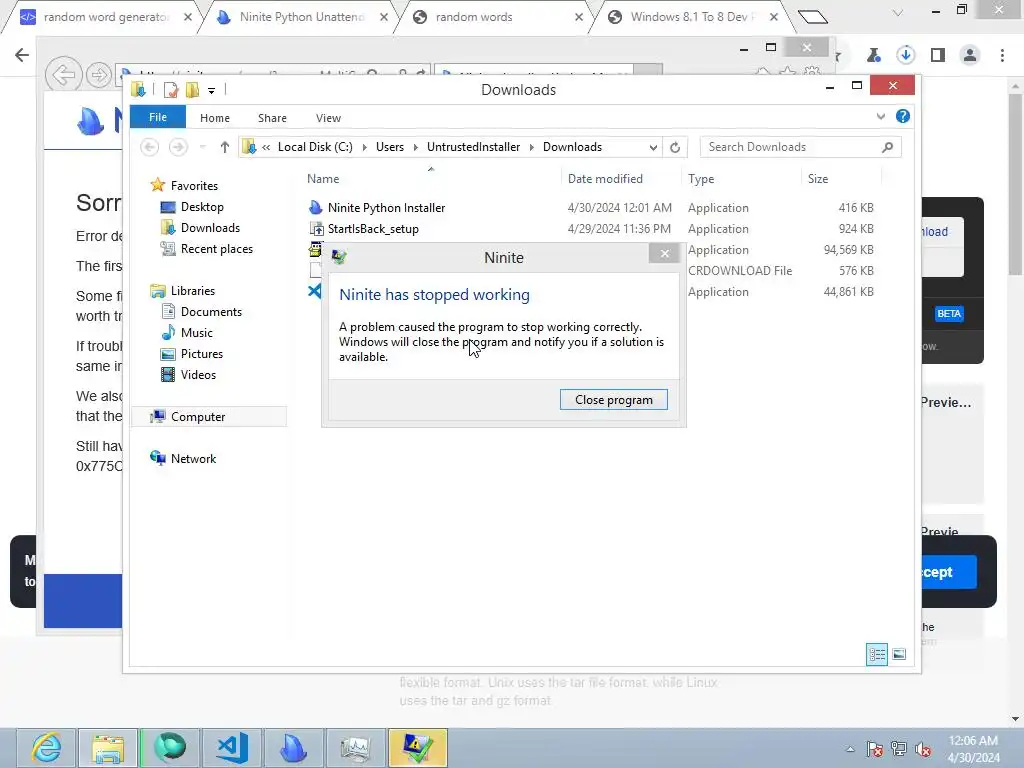Click search magnifier icon in Explorer
This screenshot has height=768, width=1024.
point(887,147)
